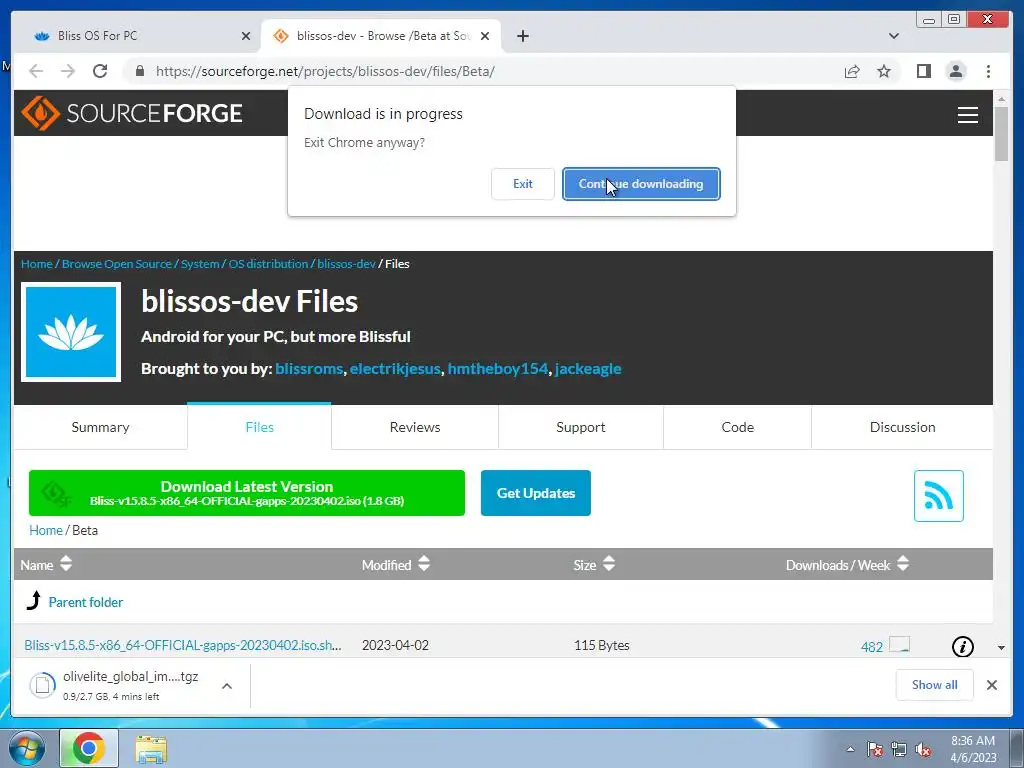Click Download Latest Version button

point(247,493)
